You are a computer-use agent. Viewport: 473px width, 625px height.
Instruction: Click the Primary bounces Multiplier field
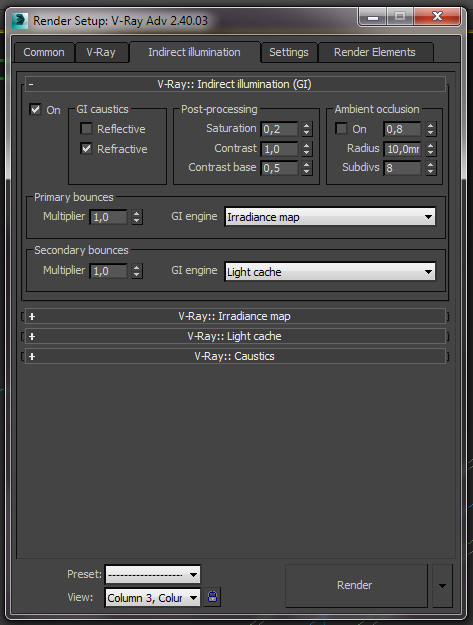[x=108, y=217]
